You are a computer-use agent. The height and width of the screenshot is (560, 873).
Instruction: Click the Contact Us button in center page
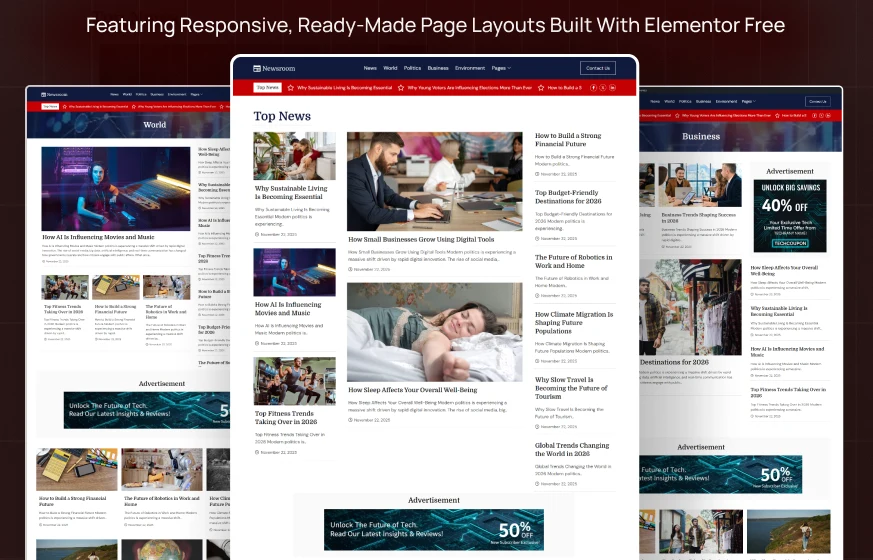[598, 68]
